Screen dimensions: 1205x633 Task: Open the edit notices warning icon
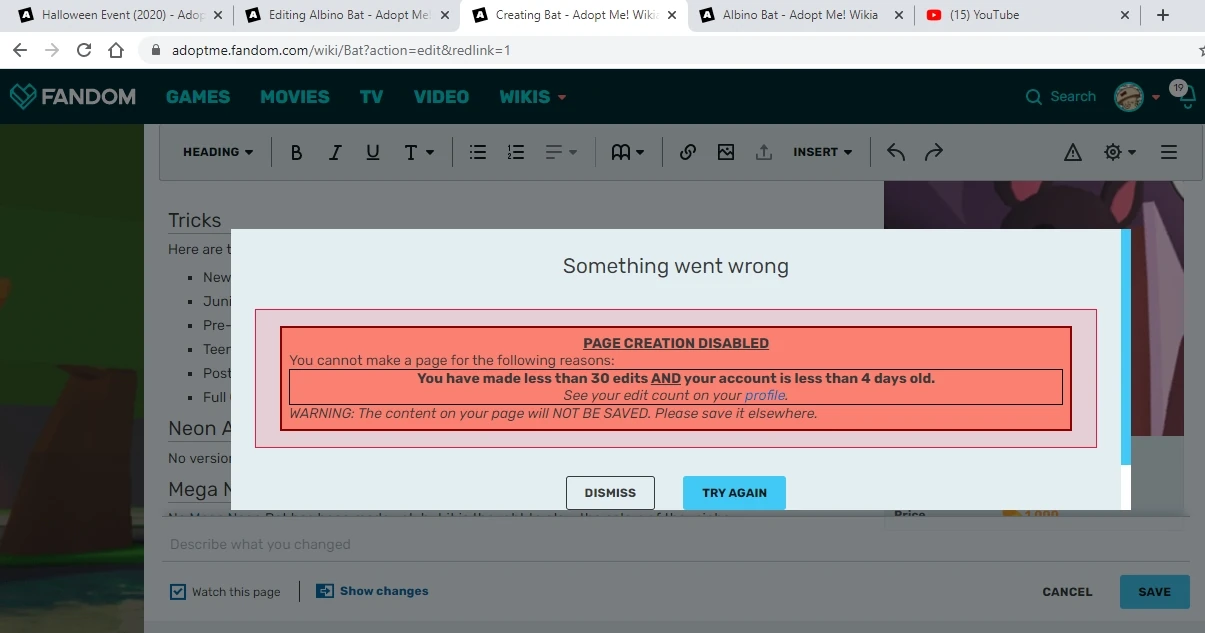pos(1073,152)
